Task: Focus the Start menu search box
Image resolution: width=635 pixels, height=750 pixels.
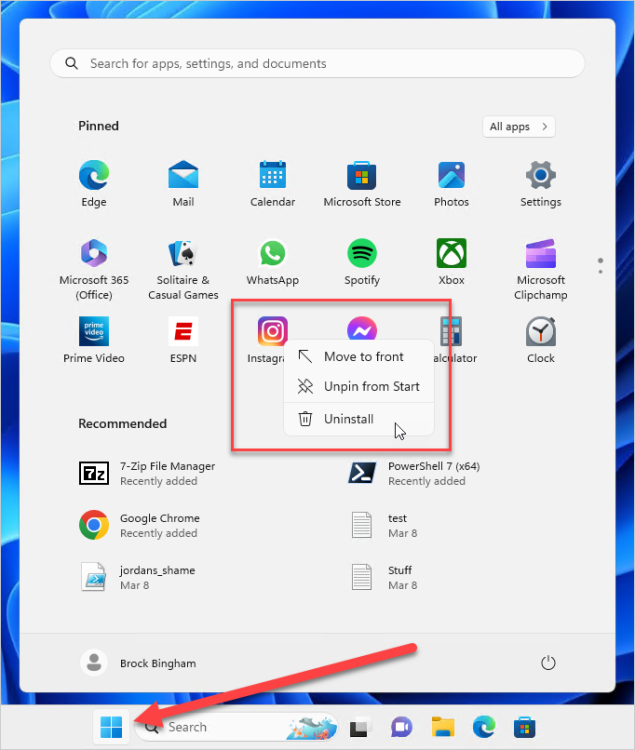Action: tap(318, 64)
